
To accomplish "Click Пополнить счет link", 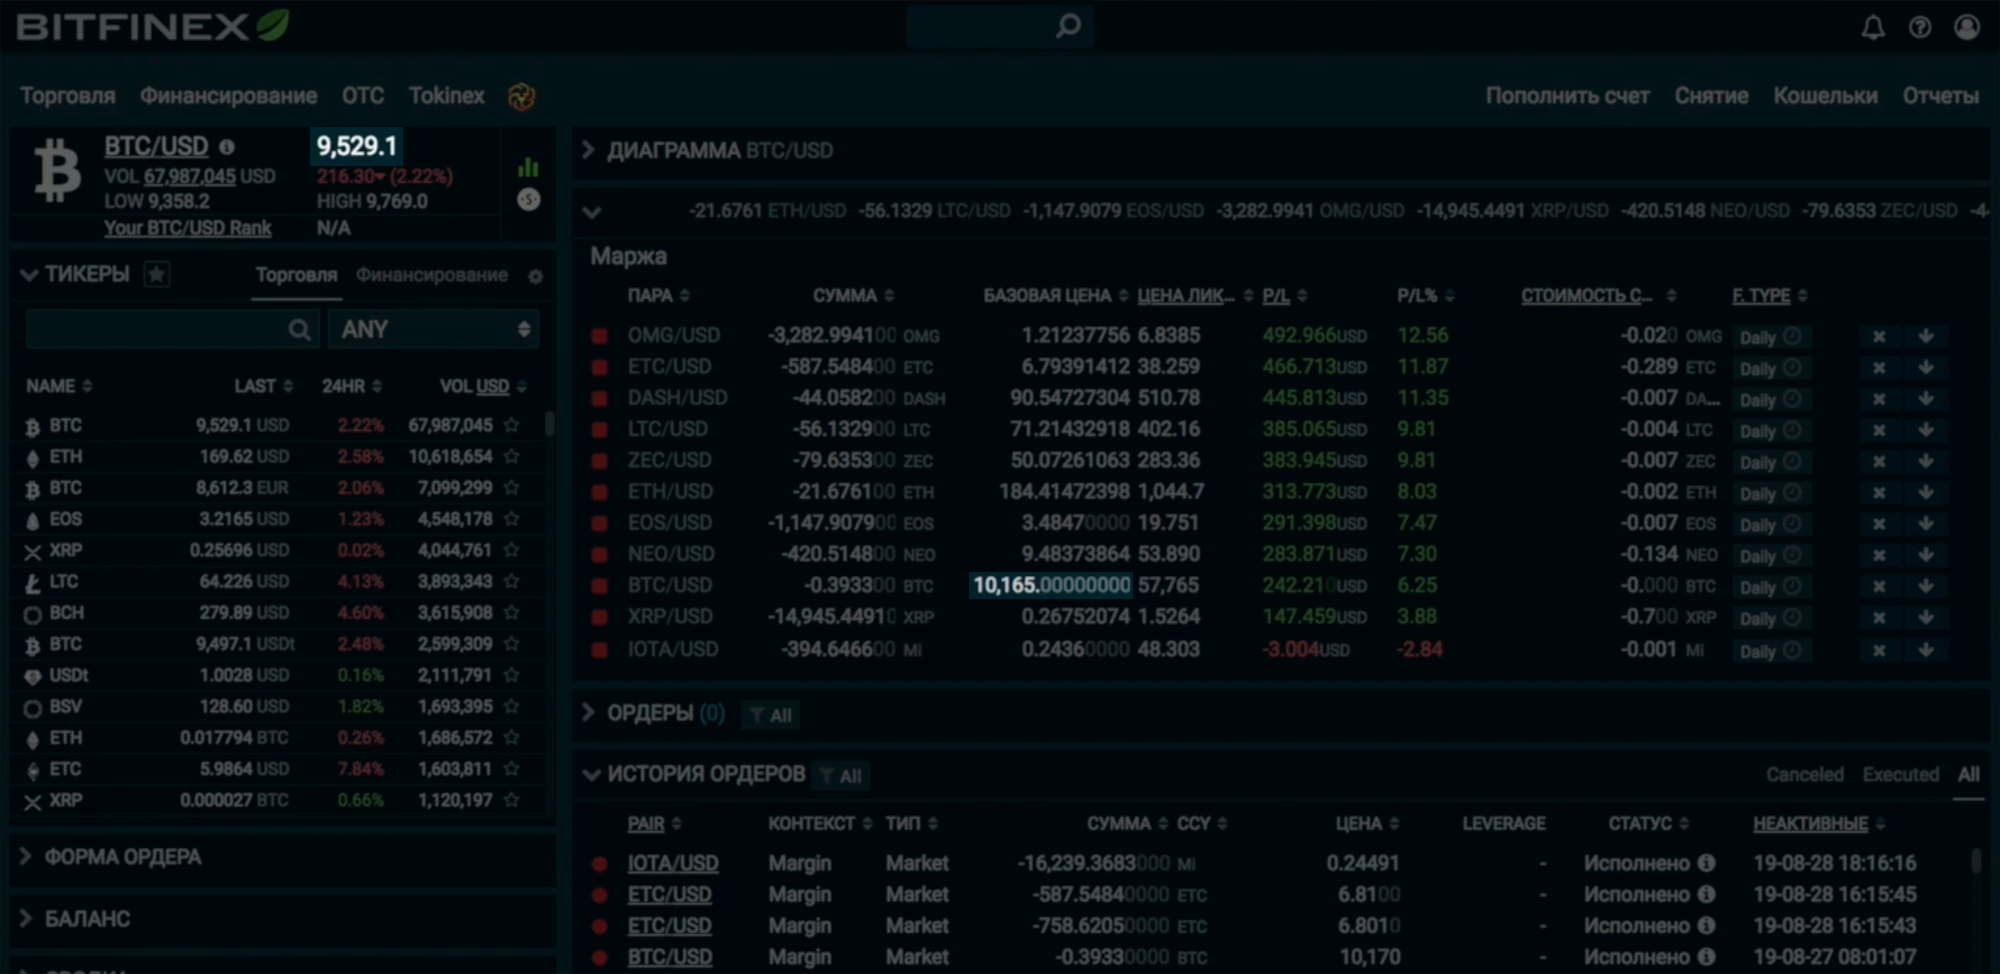I will (1567, 96).
